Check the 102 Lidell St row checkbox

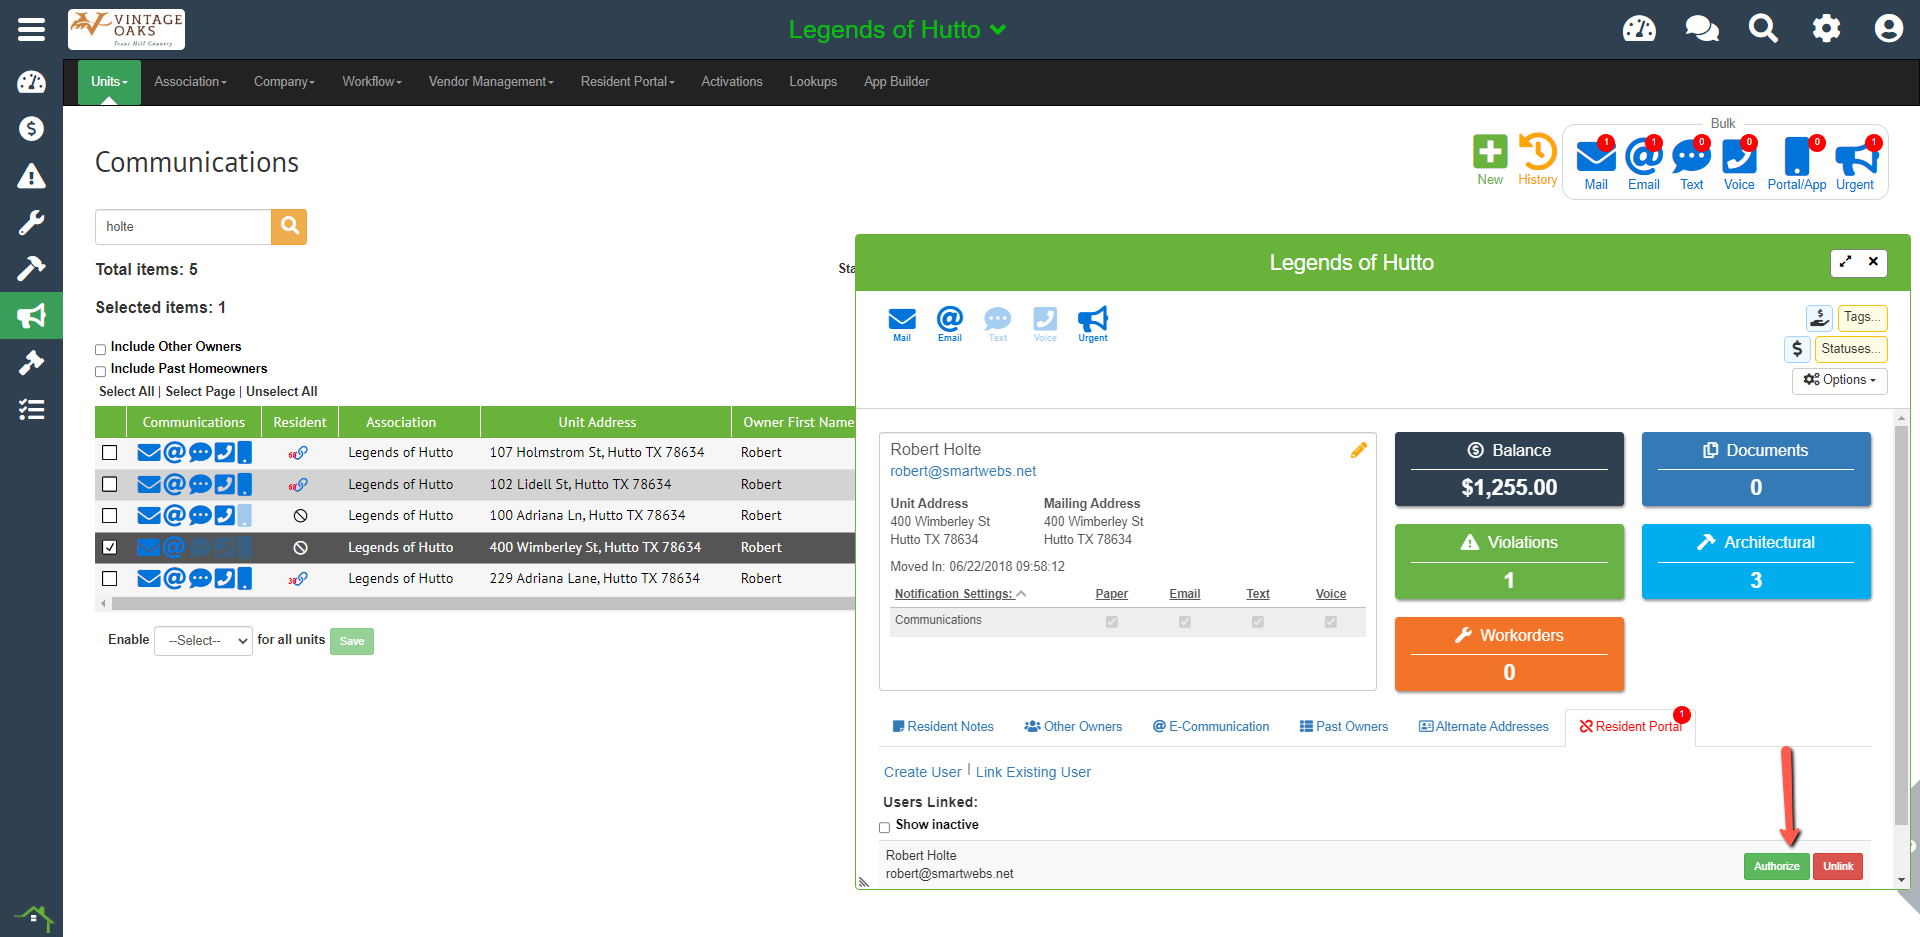(110, 484)
